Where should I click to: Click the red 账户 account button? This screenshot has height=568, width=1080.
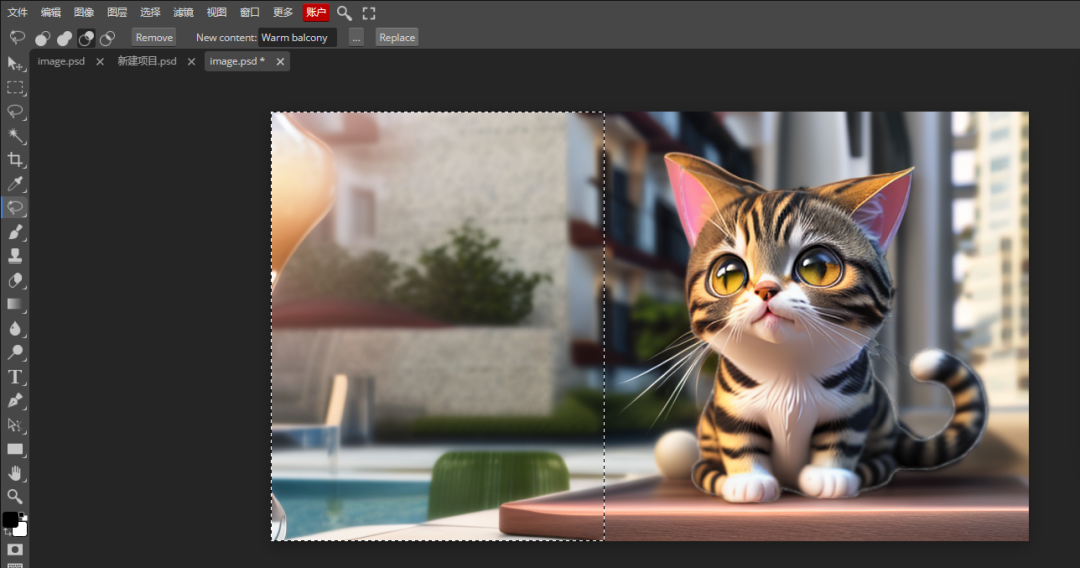[316, 12]
